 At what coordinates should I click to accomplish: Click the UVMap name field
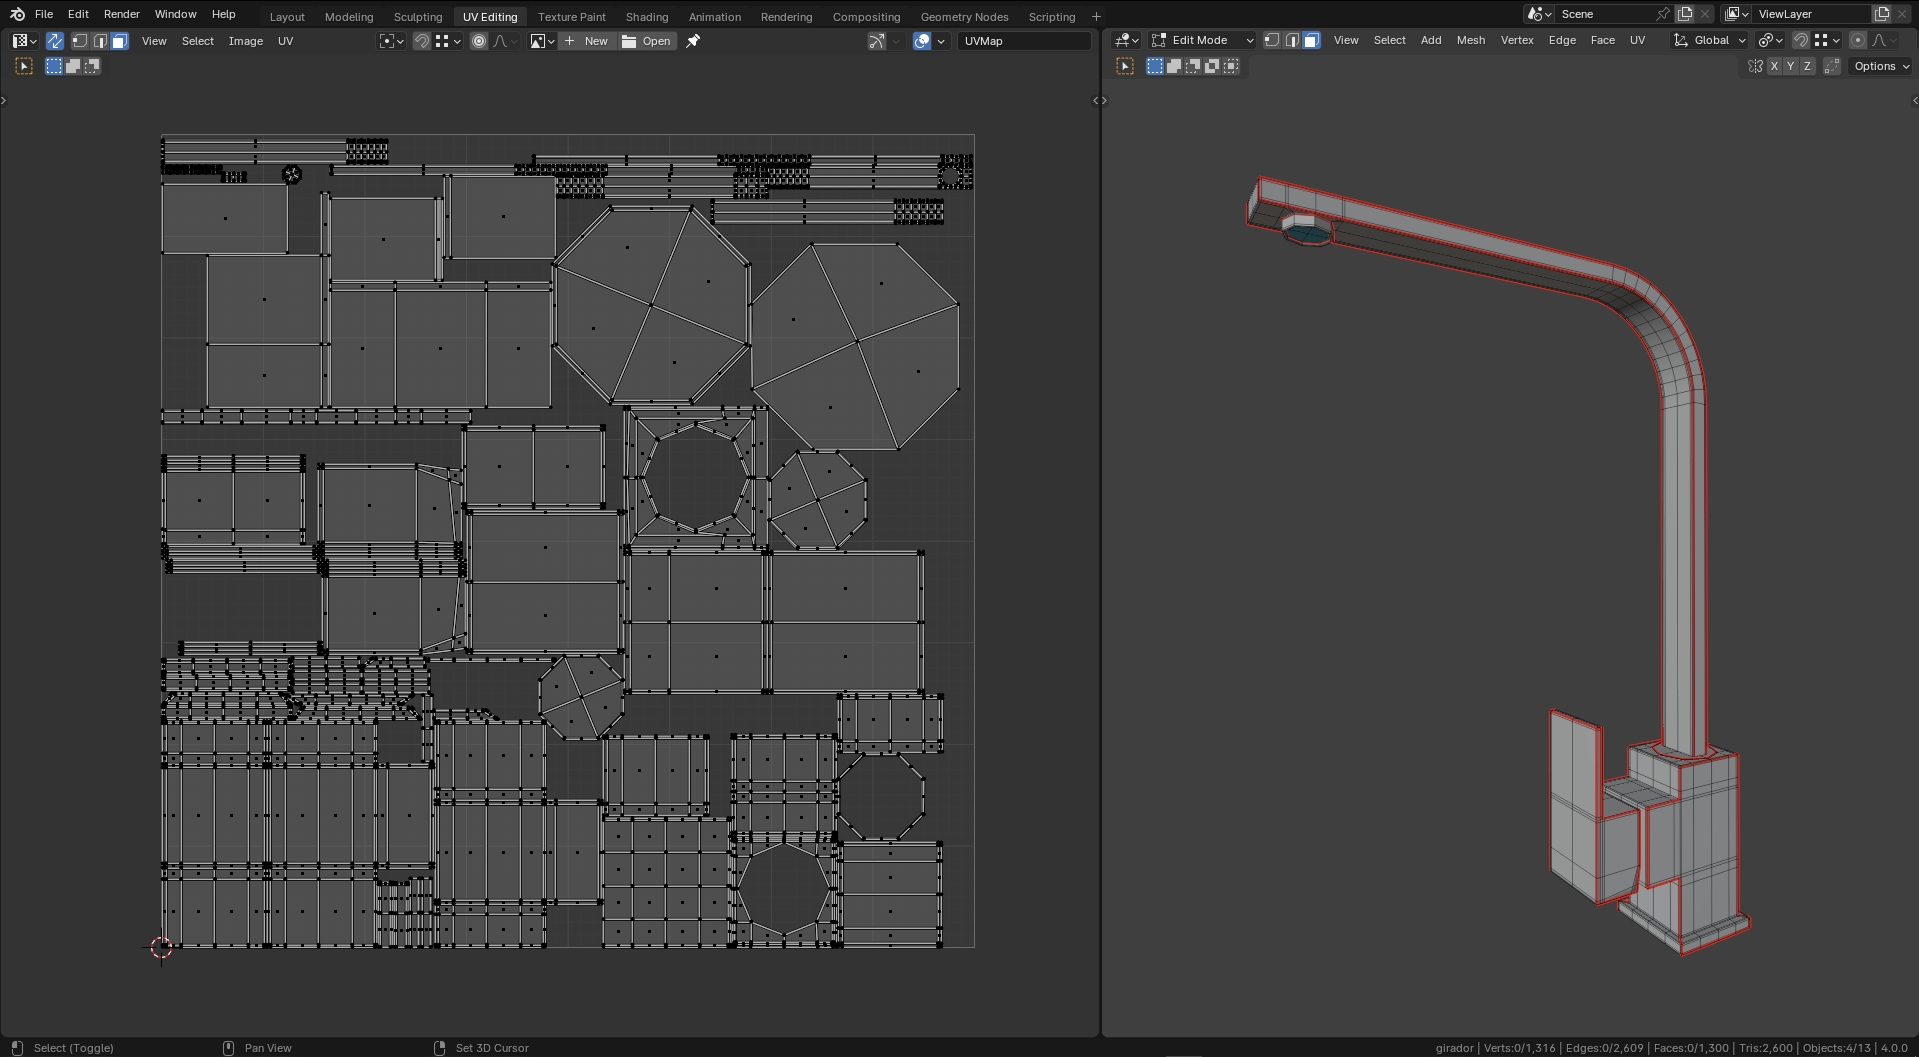pyautogui.click(x=1023, y=41)
